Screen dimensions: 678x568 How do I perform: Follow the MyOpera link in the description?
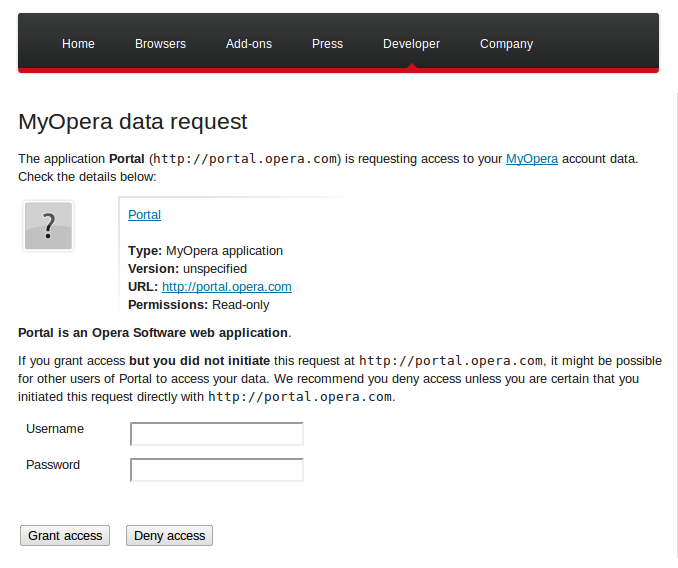click(x=532, y=159)
